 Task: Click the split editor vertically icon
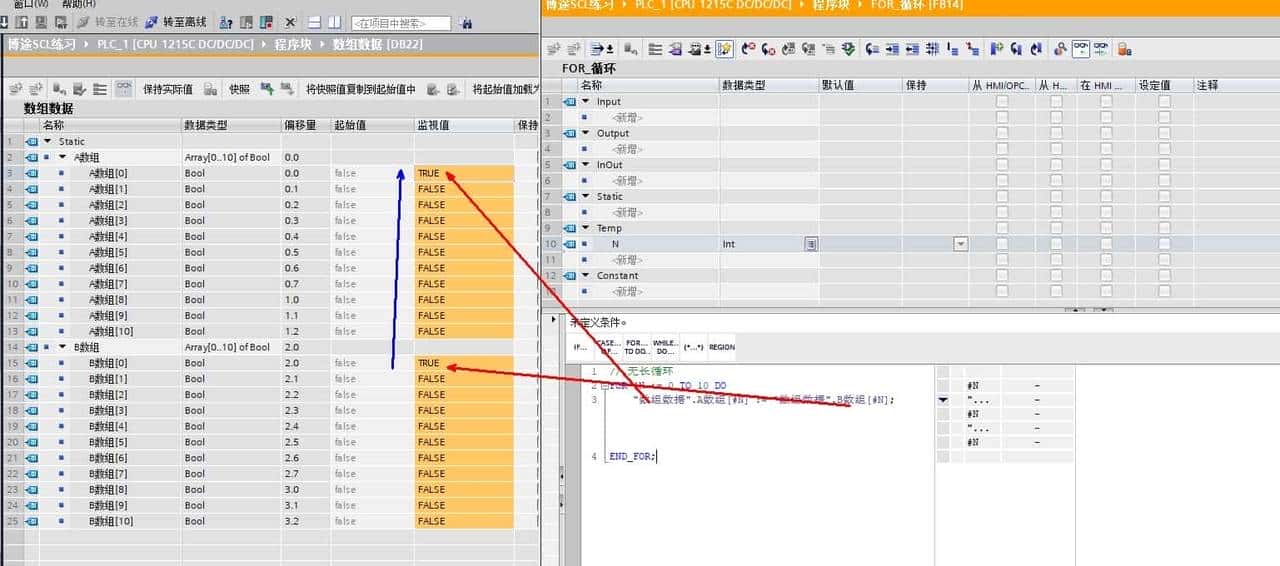[334, 22]
